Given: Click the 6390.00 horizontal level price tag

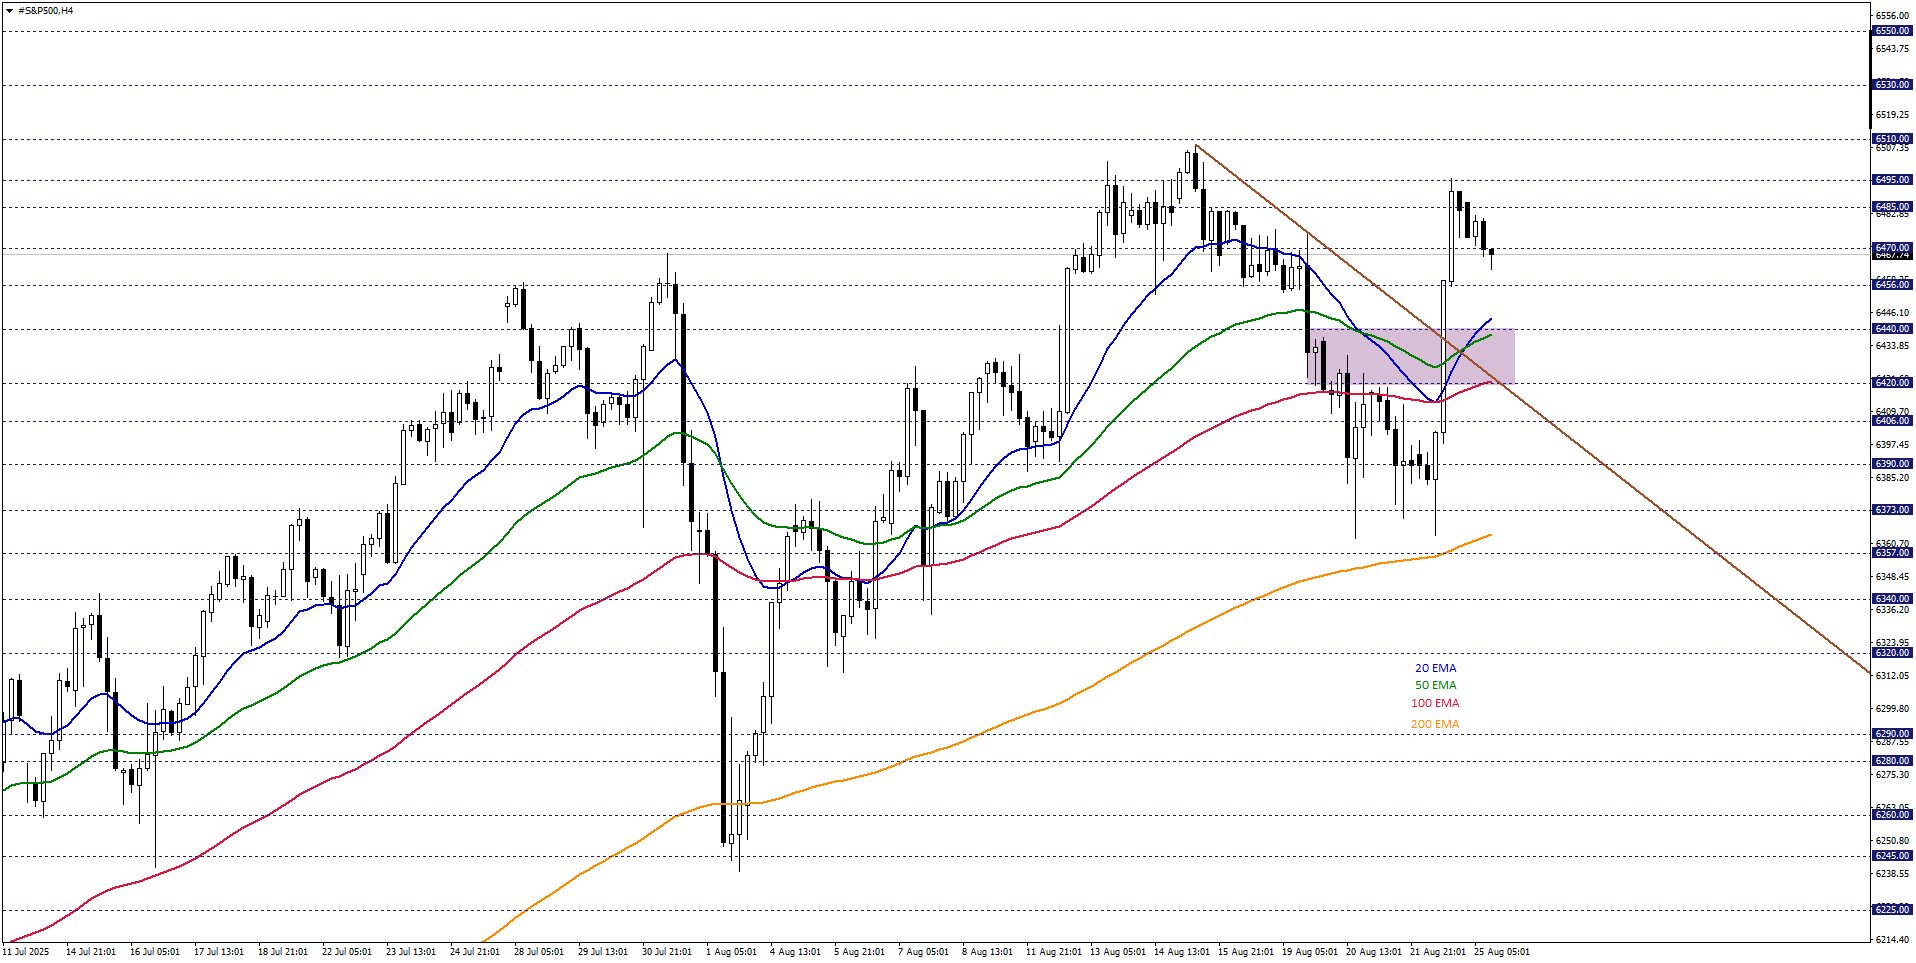Looking at the screenshot, I should (1892, 464).
